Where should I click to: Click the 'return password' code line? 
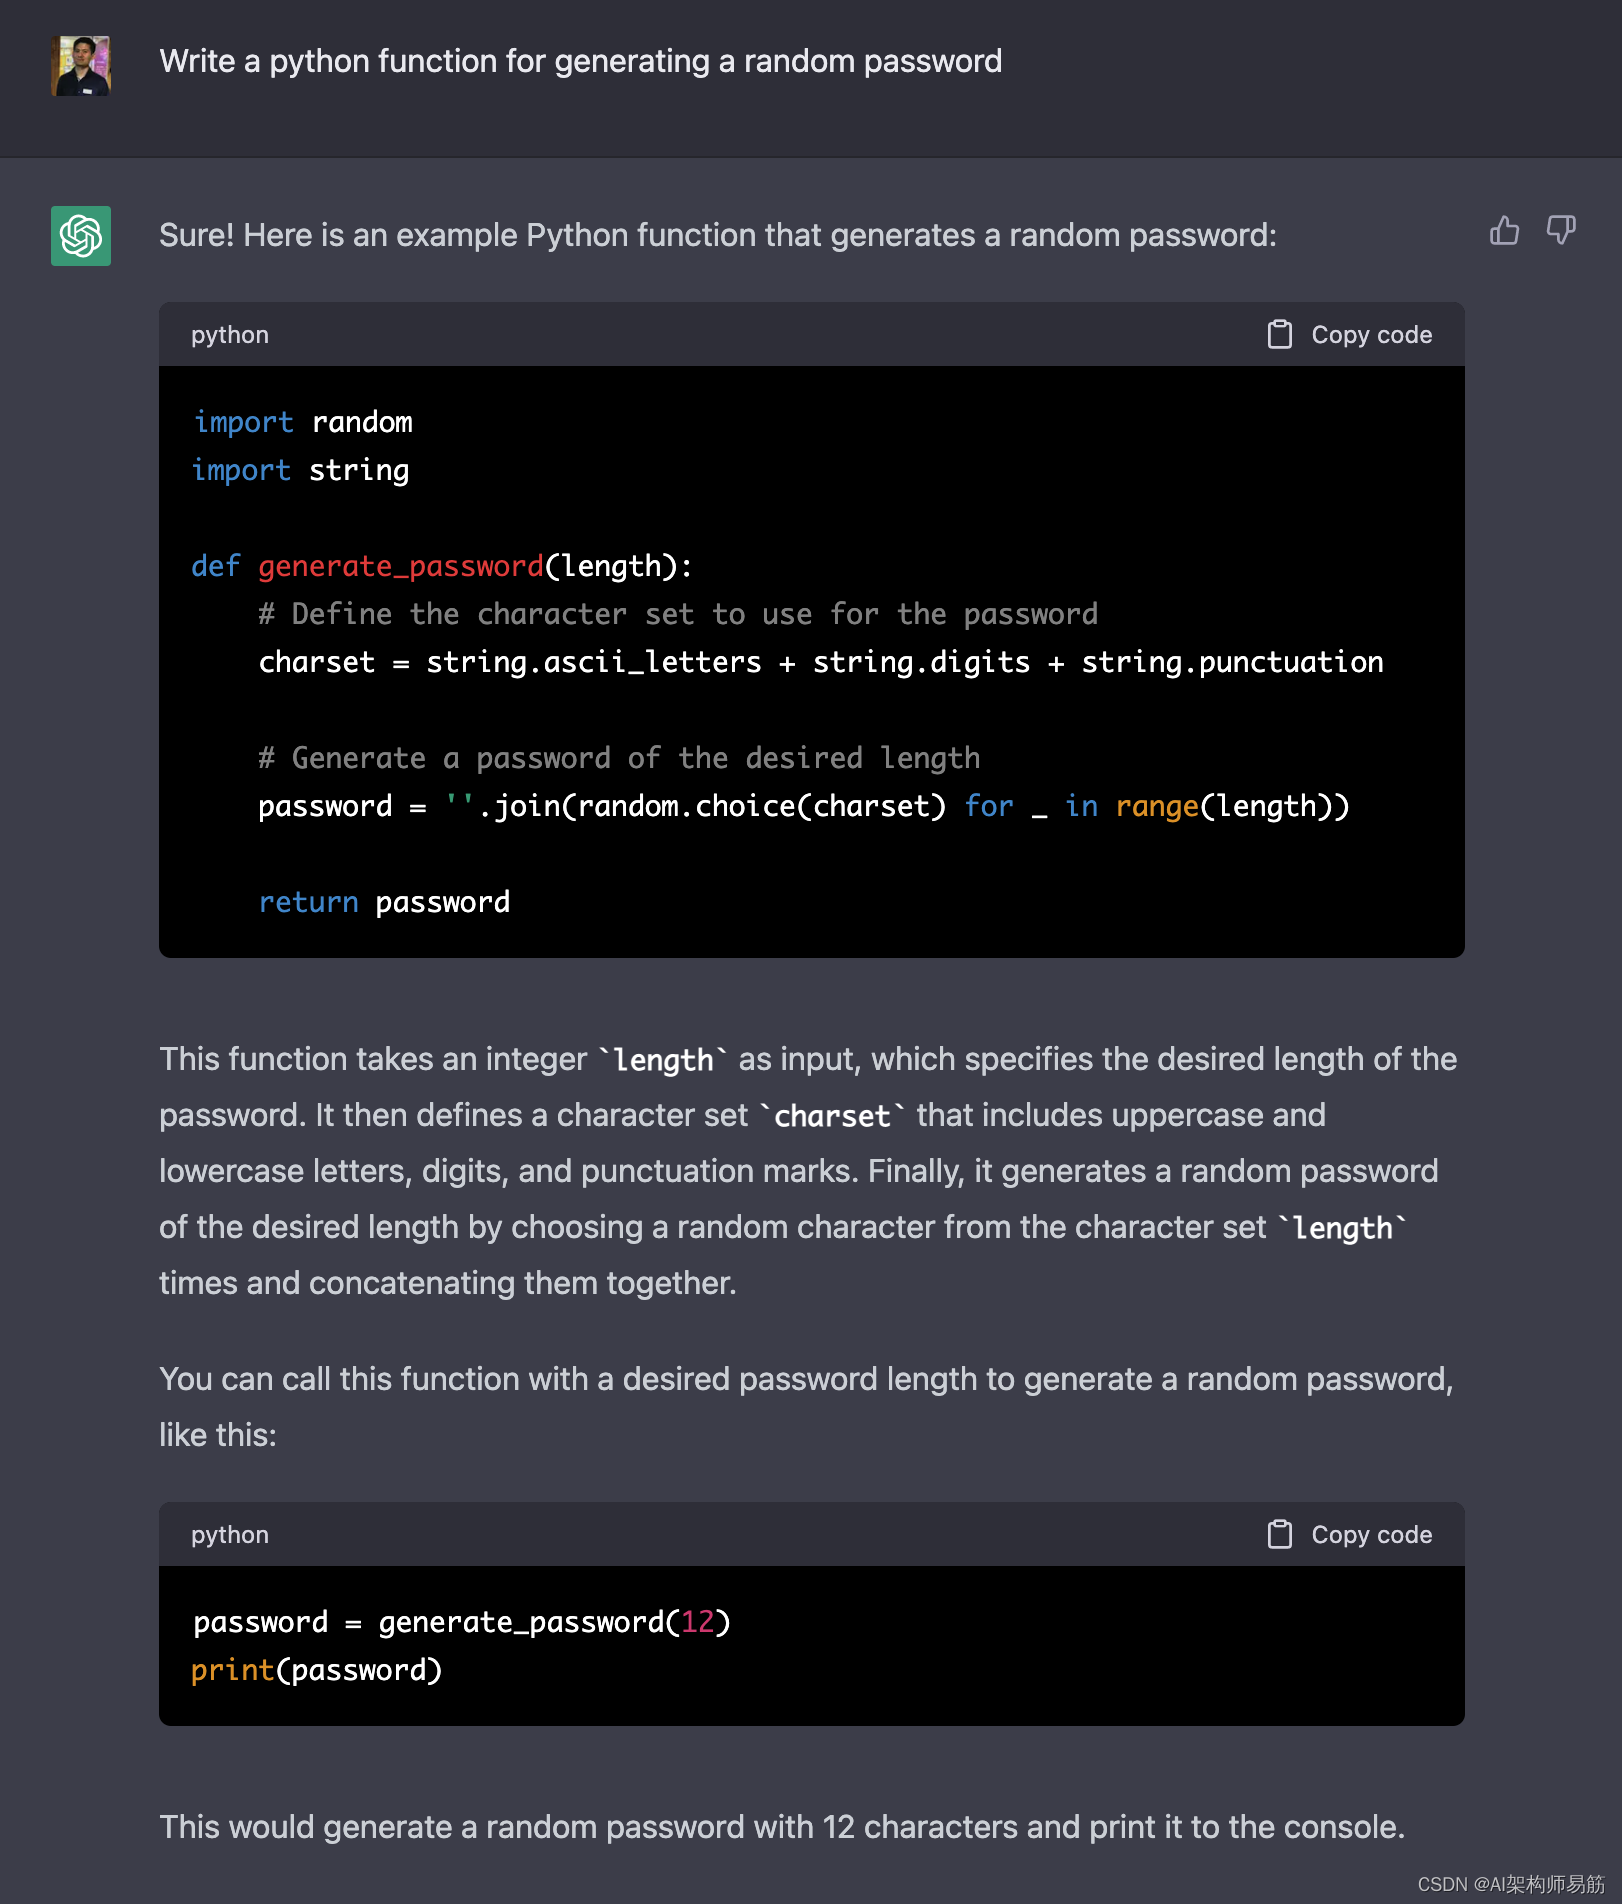(x=384, y=902)
